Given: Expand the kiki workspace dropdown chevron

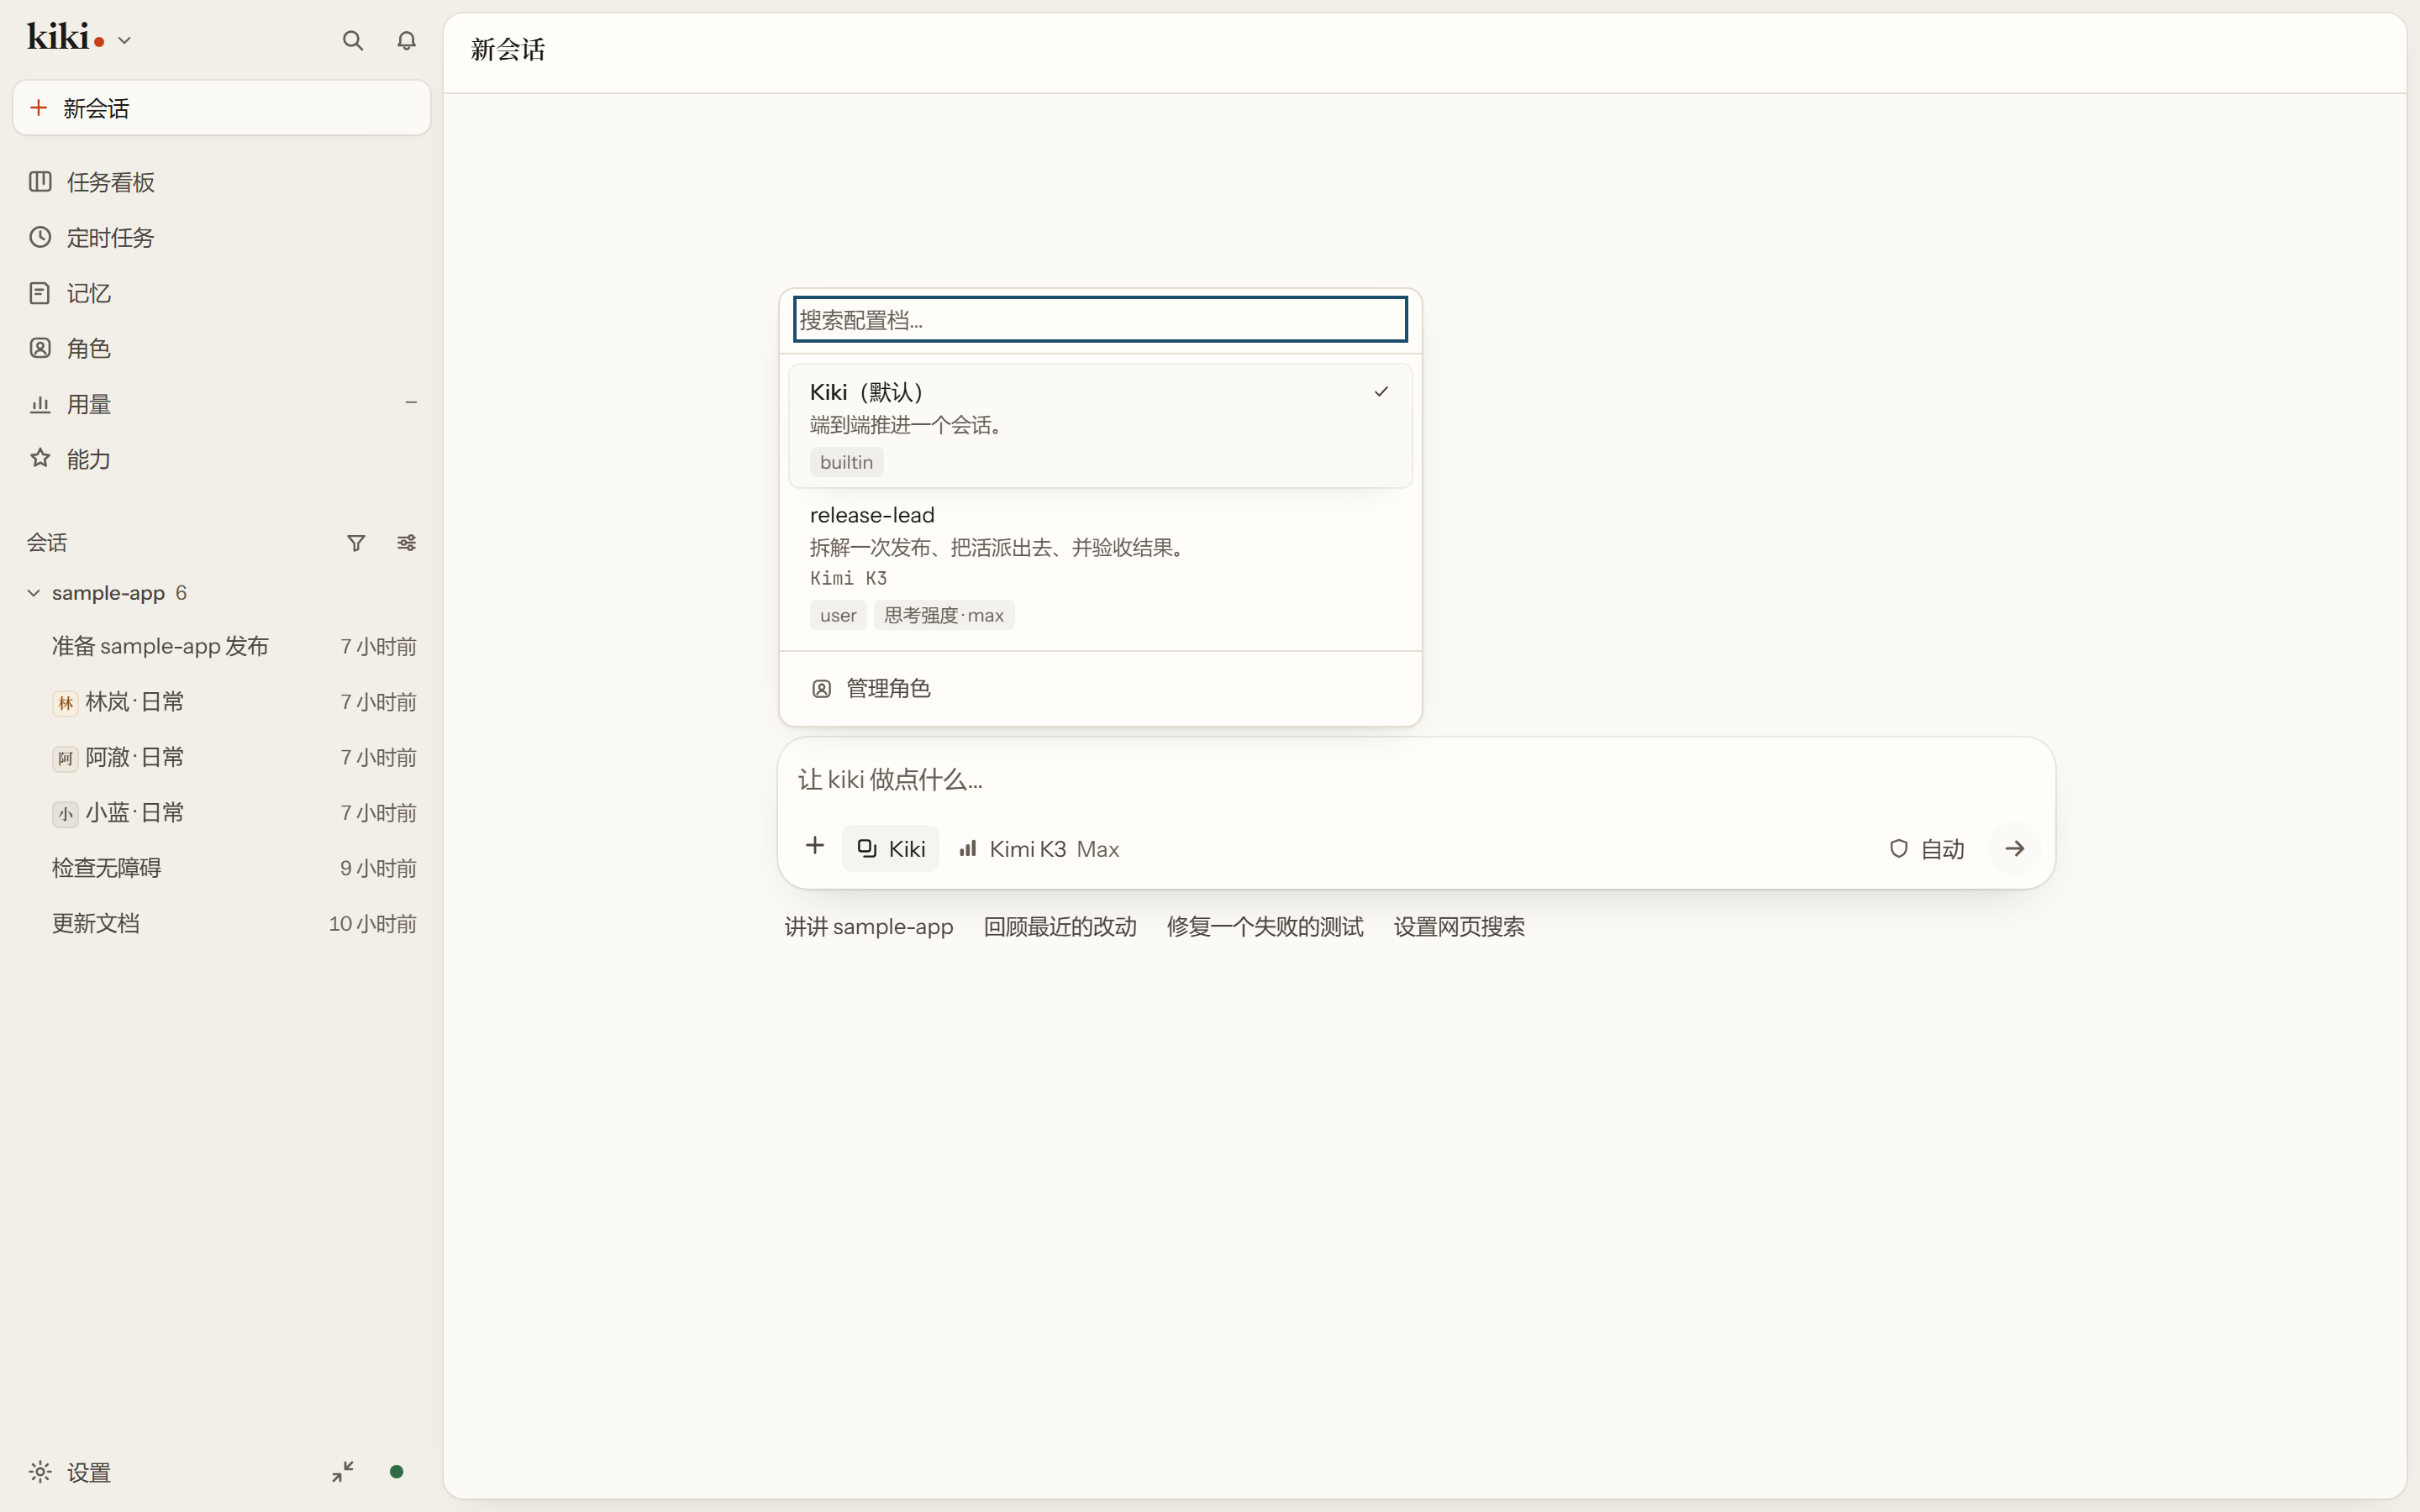Looking at the screenshot, I should click(124, 41).
